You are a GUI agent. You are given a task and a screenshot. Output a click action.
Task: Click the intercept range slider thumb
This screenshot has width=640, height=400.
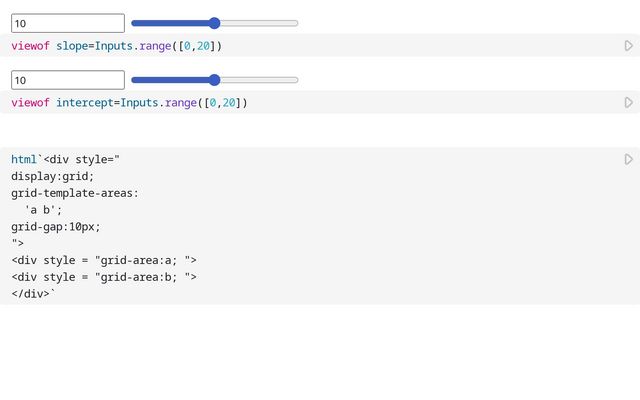[x=215, y=80]
